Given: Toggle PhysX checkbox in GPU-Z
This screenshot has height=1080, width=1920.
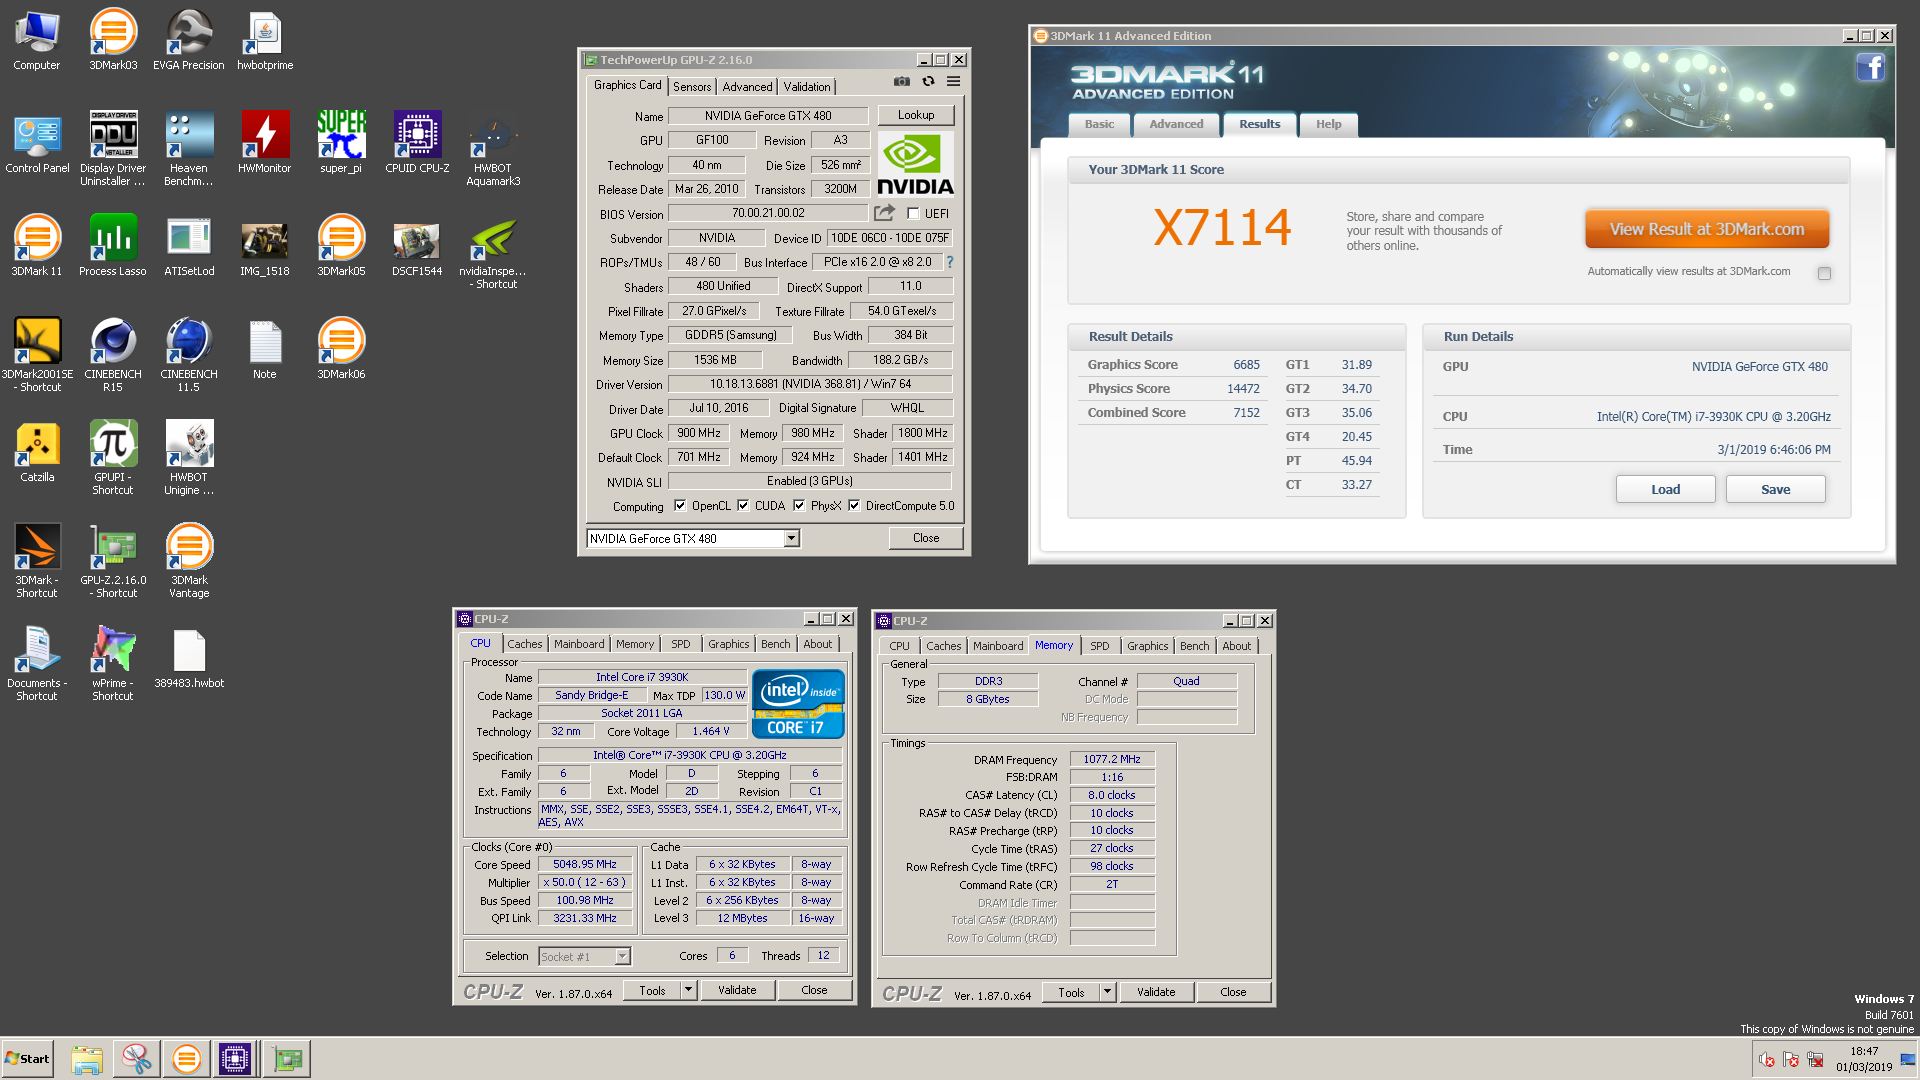Looking at the screenshot, I should click(x=799, y=506).
